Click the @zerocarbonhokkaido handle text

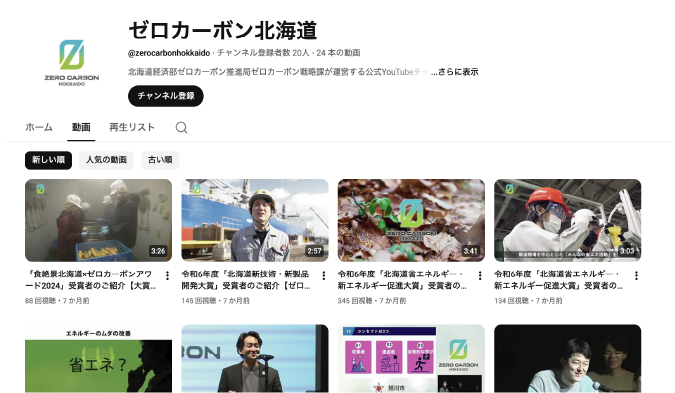pos(169,53)
